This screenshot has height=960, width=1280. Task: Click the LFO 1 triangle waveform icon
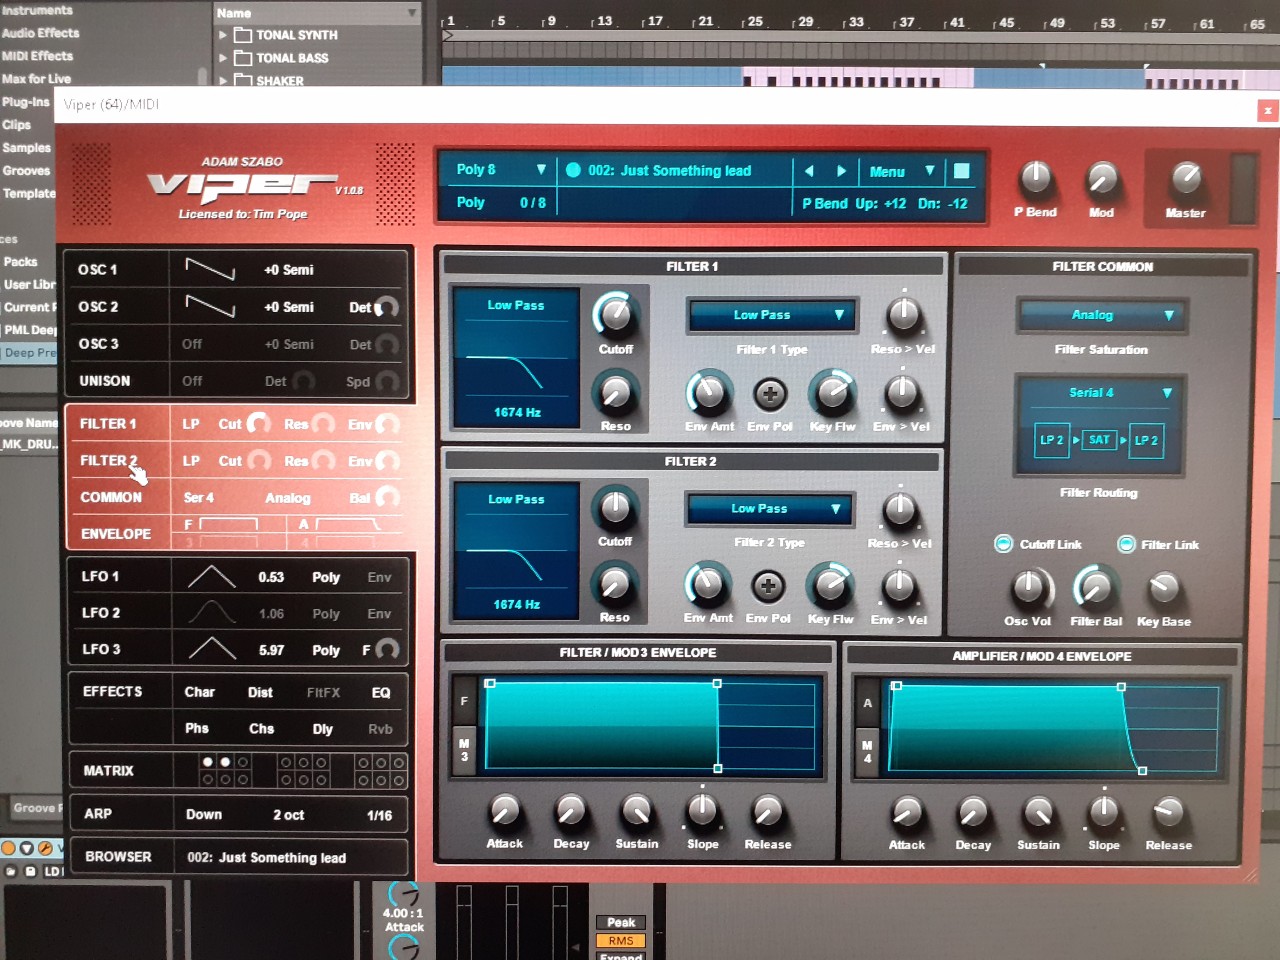pyautogui.click(x=212, y=577)
